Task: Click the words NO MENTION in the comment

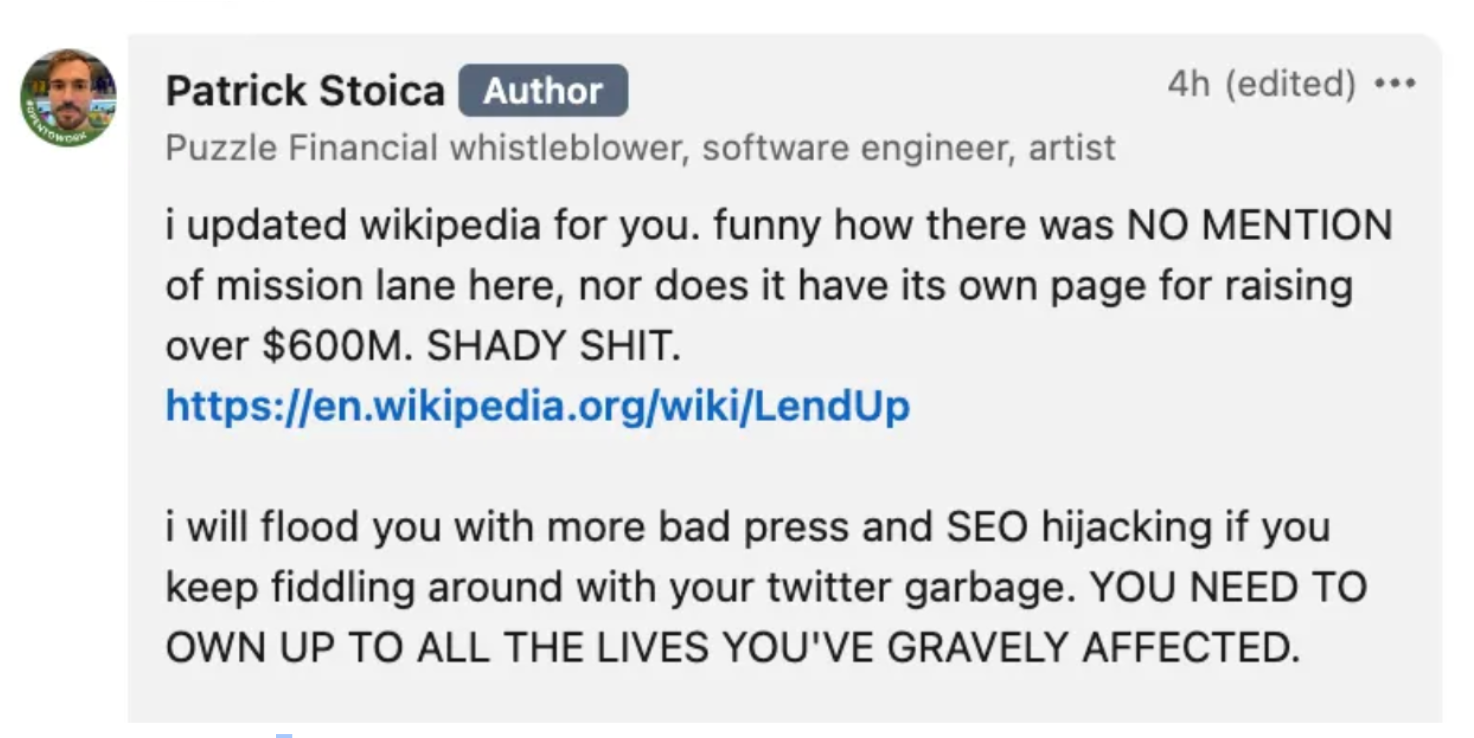Action: point(1259,225)
